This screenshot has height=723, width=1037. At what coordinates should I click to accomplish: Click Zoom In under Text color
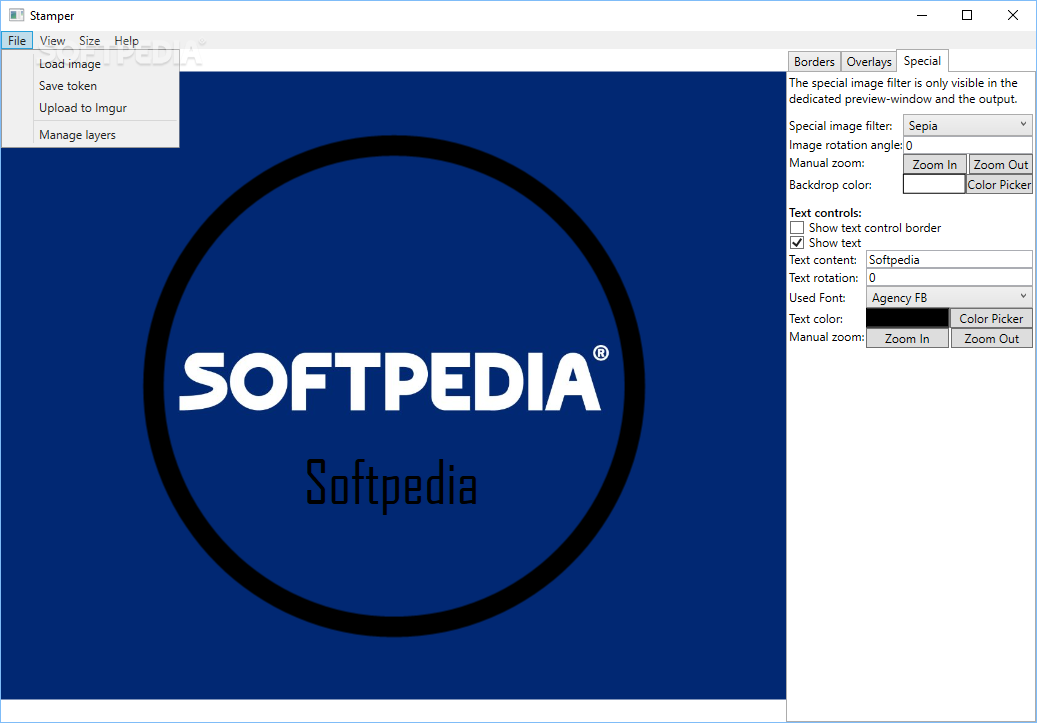(907, 338)
